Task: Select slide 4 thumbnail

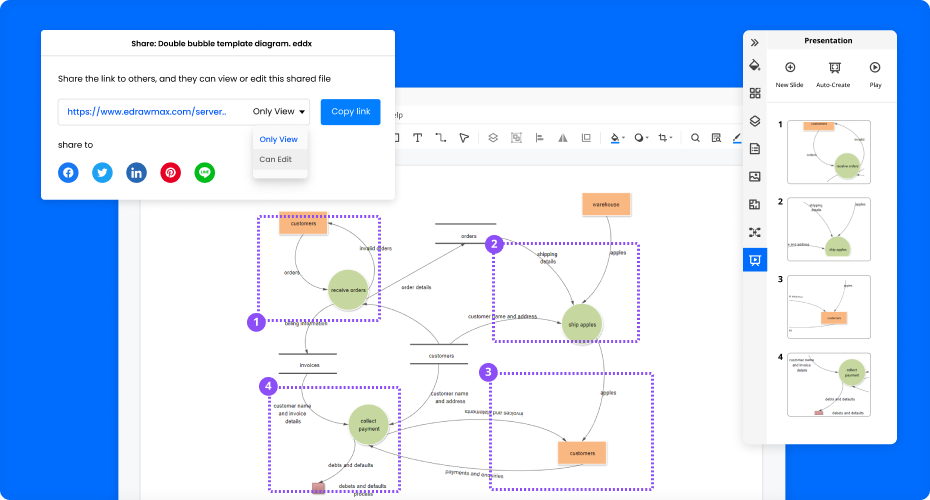Action: (x=829, y=384)
